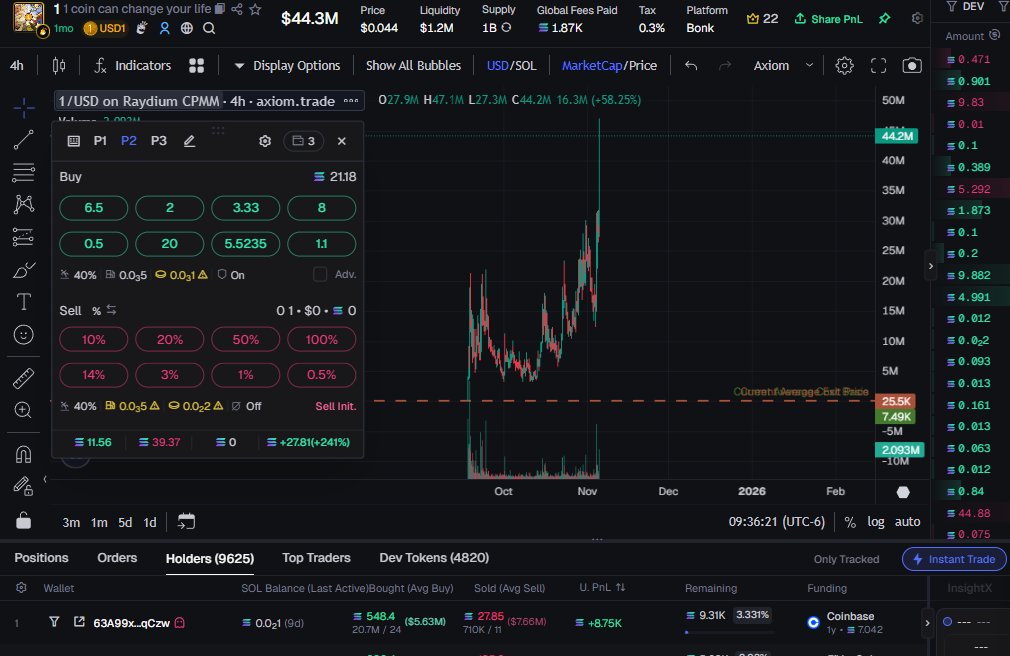Click the Share PnL button

(828, 19)
